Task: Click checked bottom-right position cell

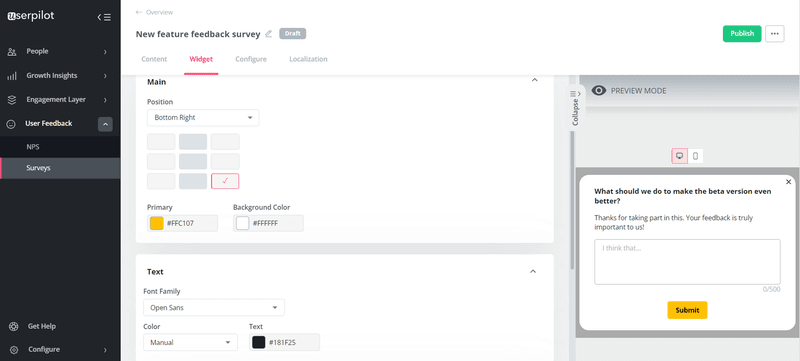Action: (x=225, y=181)
